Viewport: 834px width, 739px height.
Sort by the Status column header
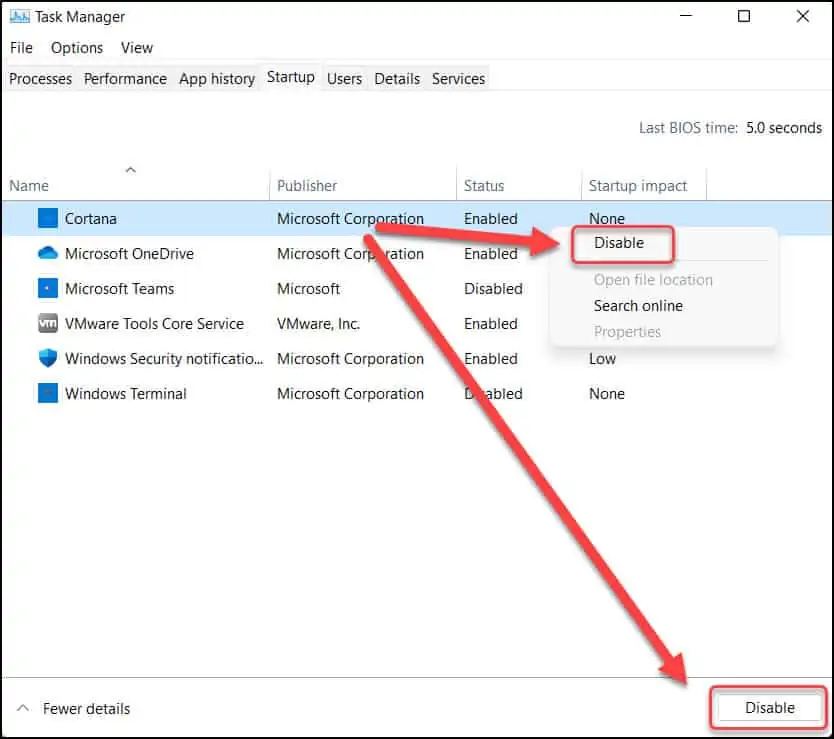click(483, 186)
